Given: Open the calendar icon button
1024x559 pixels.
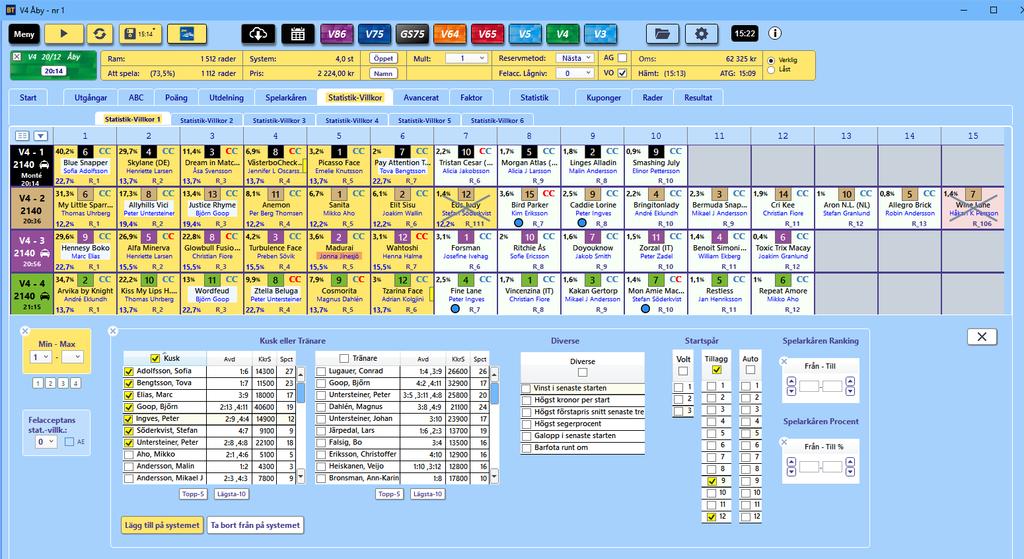Looking at the screenshot, I should 298,34.
